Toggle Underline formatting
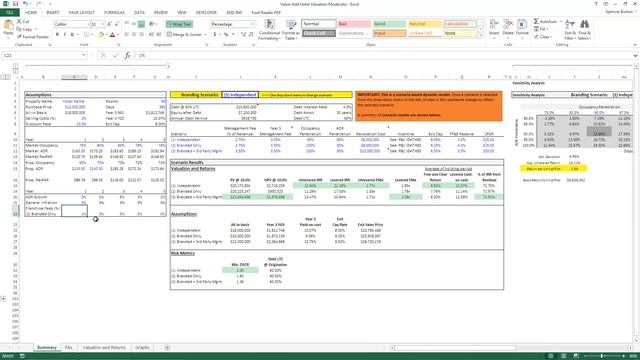The width and height of the screenshot is (640, 360). pyautogui.click(x=72, y=35)
